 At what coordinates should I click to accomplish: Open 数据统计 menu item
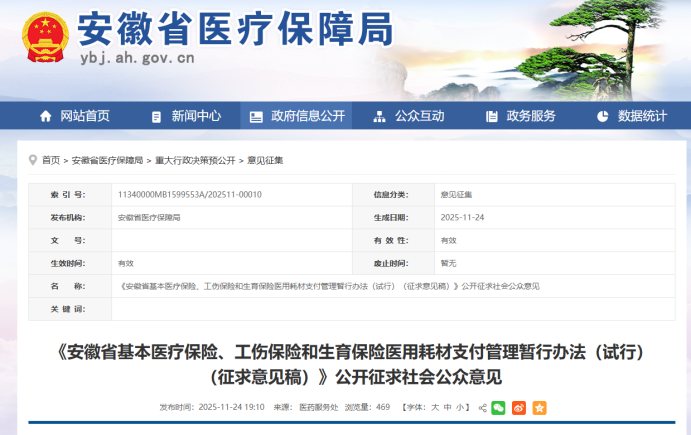point(642,116)
